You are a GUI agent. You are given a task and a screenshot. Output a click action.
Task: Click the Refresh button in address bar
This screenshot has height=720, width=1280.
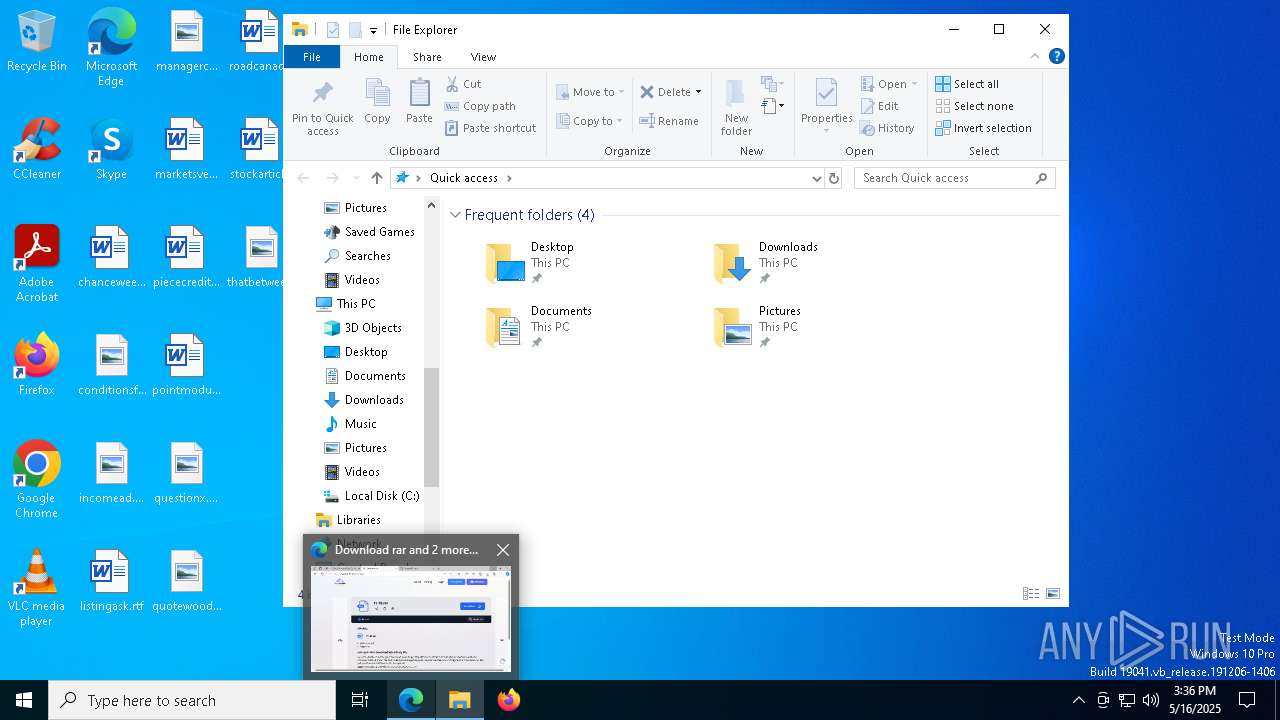click(x=834, y=178)
